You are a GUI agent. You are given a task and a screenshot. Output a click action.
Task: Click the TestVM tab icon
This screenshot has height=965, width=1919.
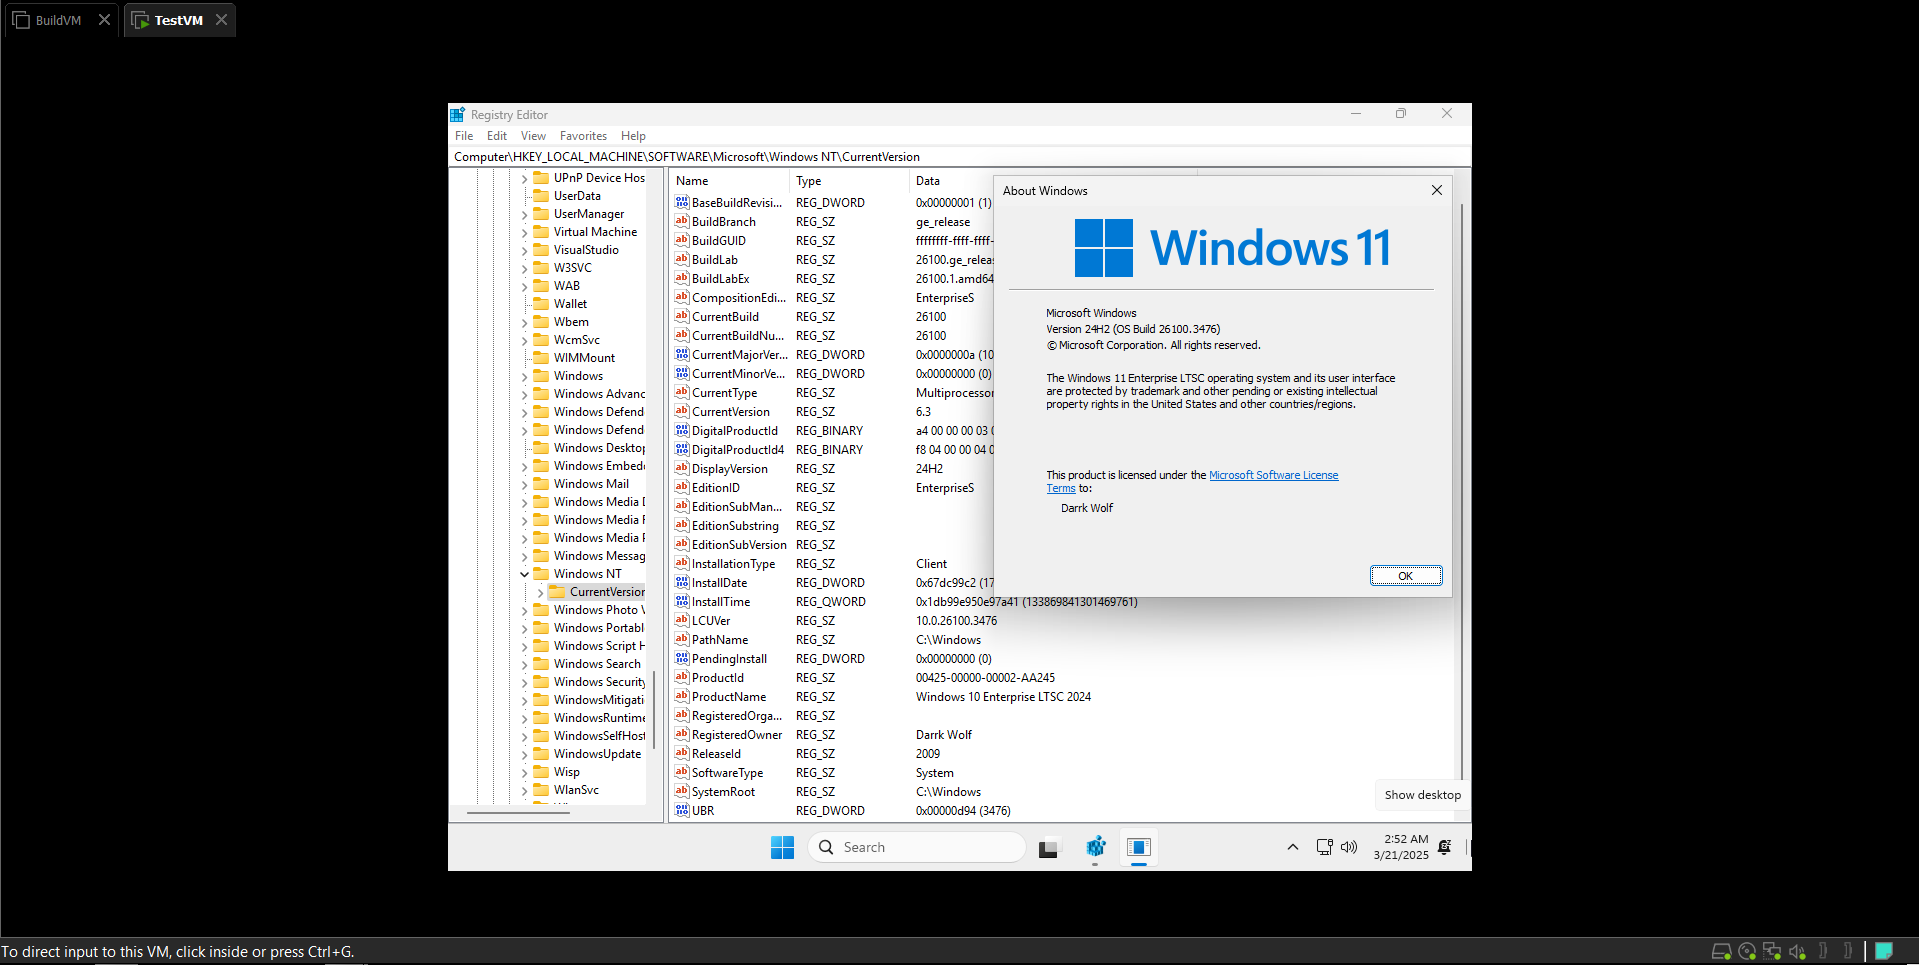pos(140,20)
